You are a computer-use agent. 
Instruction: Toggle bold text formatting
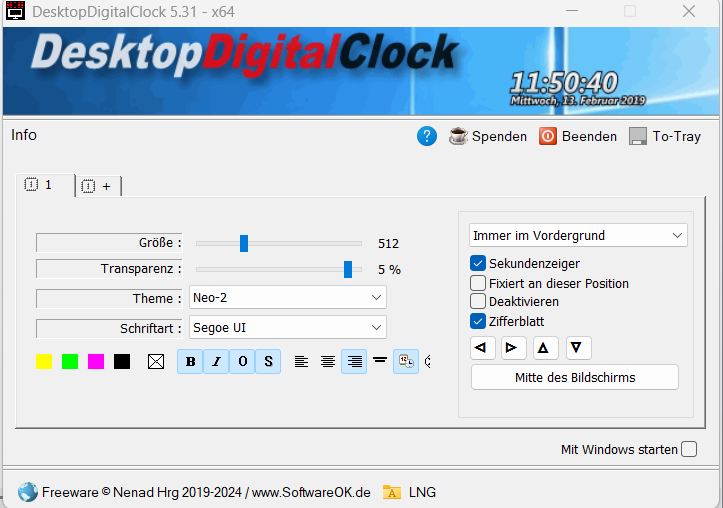(190, 361)
